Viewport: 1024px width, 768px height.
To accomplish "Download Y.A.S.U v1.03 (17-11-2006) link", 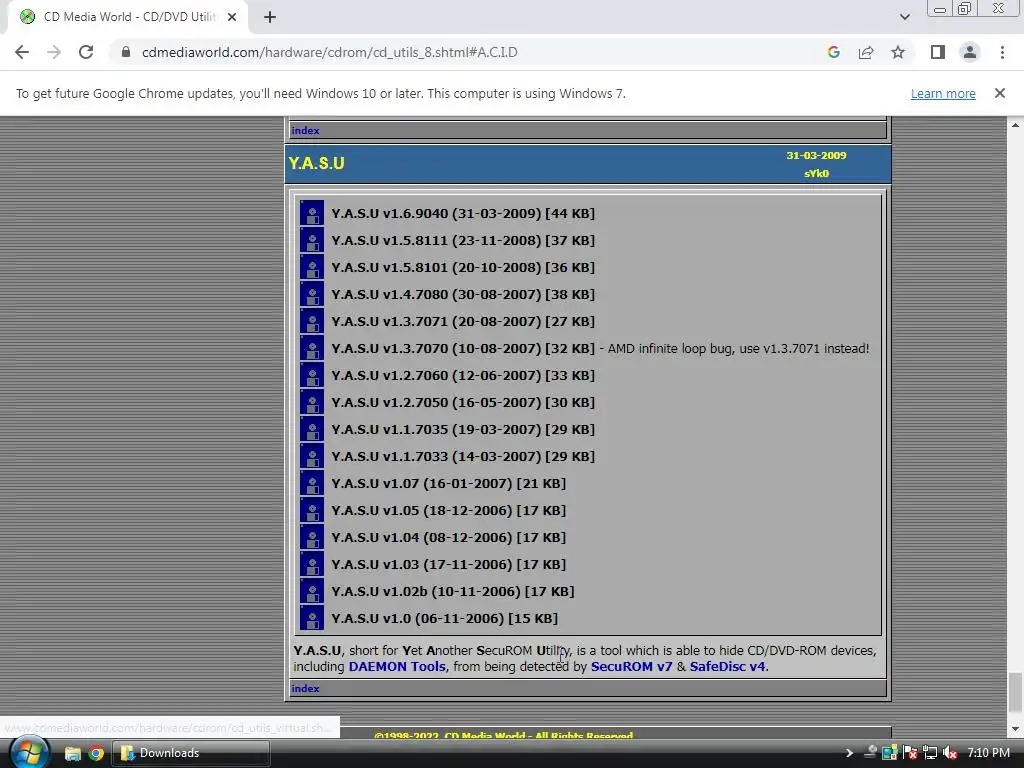I will [x=449, y=564].
